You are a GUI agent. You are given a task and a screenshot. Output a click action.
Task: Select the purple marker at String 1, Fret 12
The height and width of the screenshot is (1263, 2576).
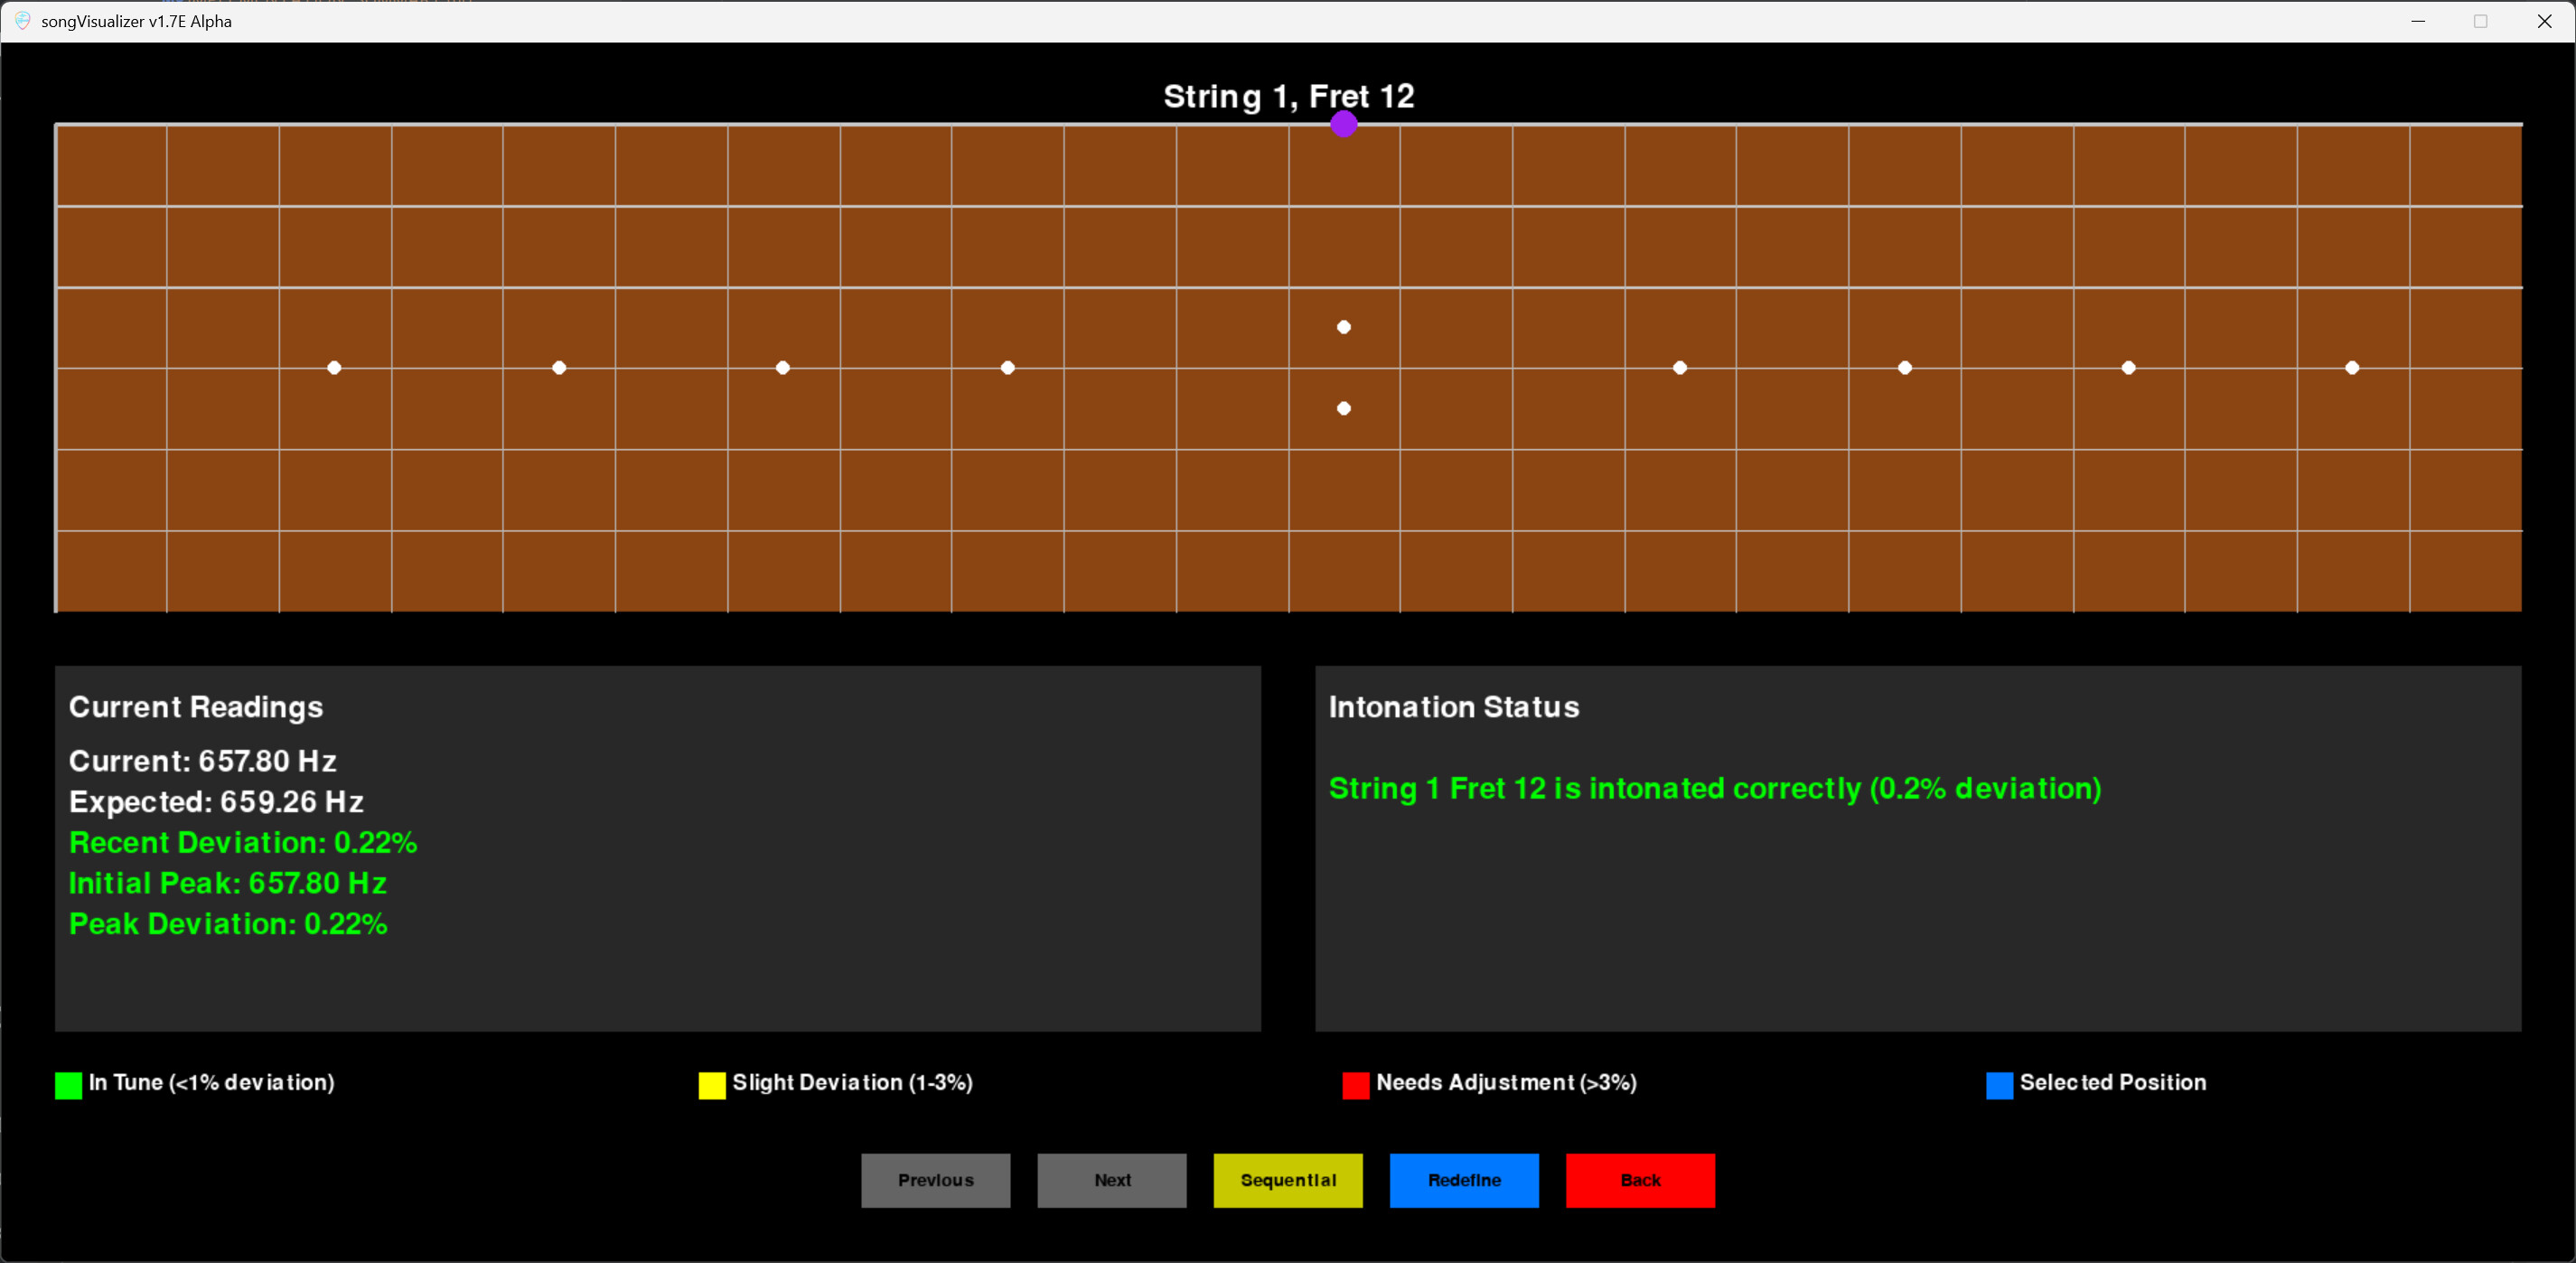[x=1343, y=124]
